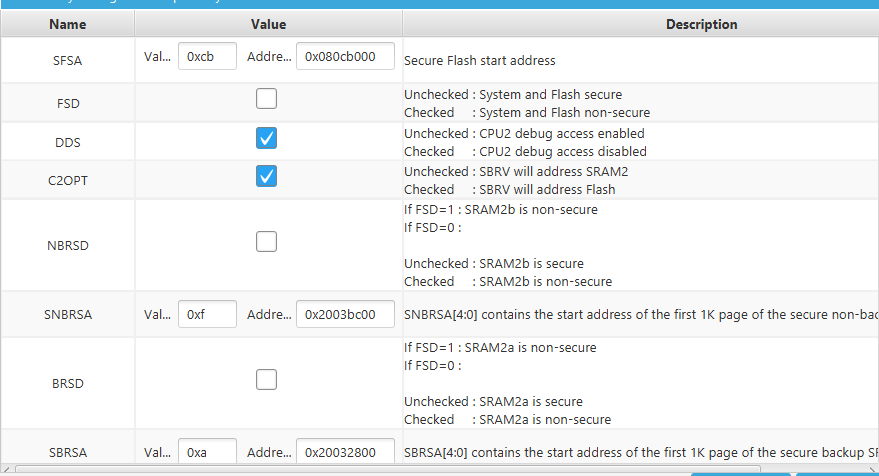
Task: Click the Value column header
Action: pyautogui.click(x=269, y=24)
